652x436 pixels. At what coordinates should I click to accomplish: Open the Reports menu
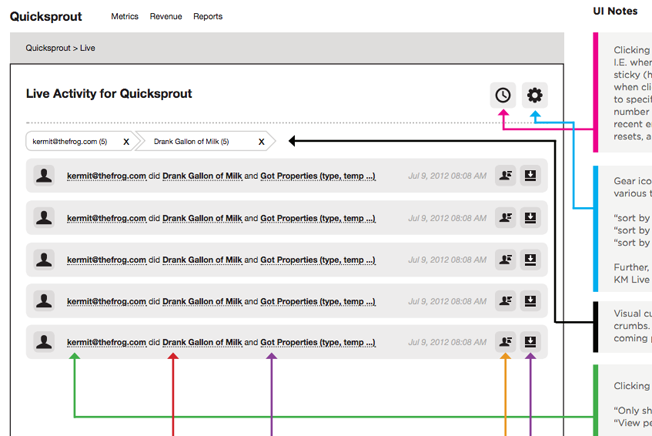click(x=208, y=16)
